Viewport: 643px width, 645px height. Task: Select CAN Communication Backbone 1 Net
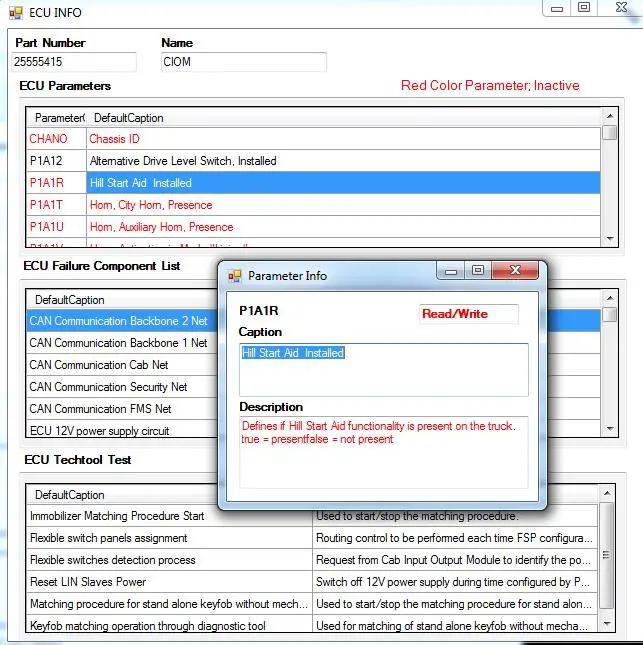click(x=122, y=343)
